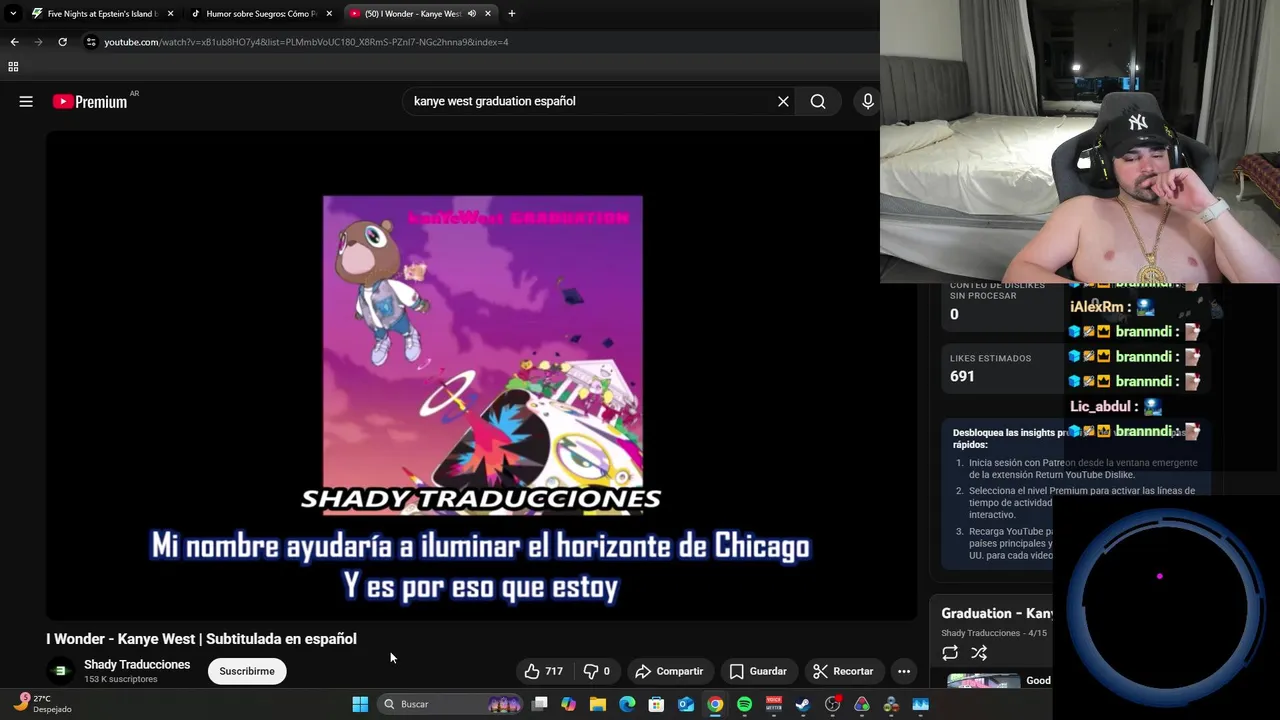Open OBS Studio from taskbar
The width and height of the screenshot is (1280, 720).
832,704
